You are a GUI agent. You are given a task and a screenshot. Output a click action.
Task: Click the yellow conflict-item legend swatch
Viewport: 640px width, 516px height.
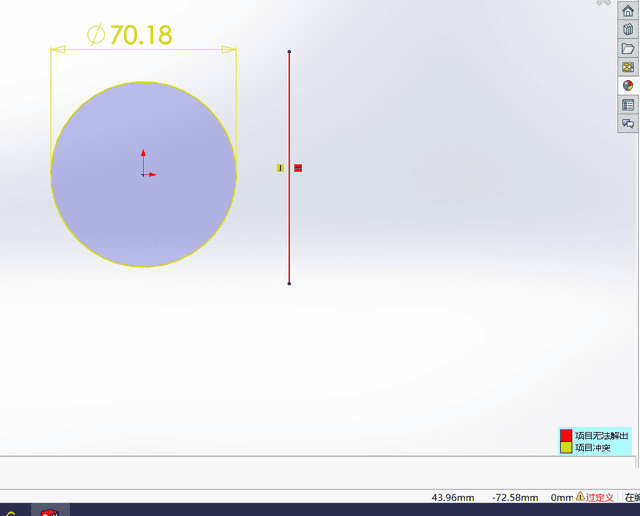[x=566, y=447]
